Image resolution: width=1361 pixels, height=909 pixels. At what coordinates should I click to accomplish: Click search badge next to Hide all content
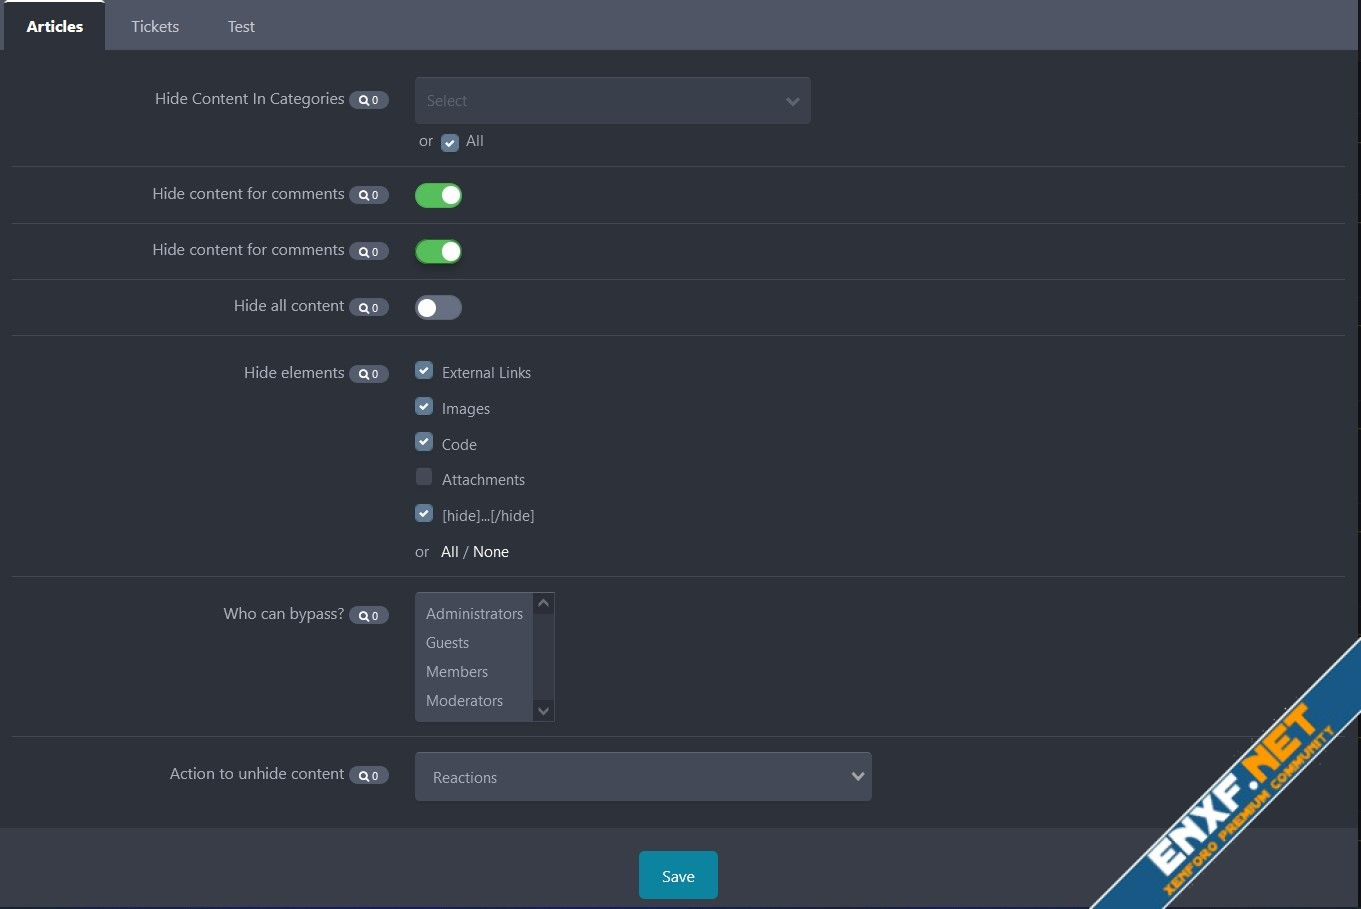[368, 308]
